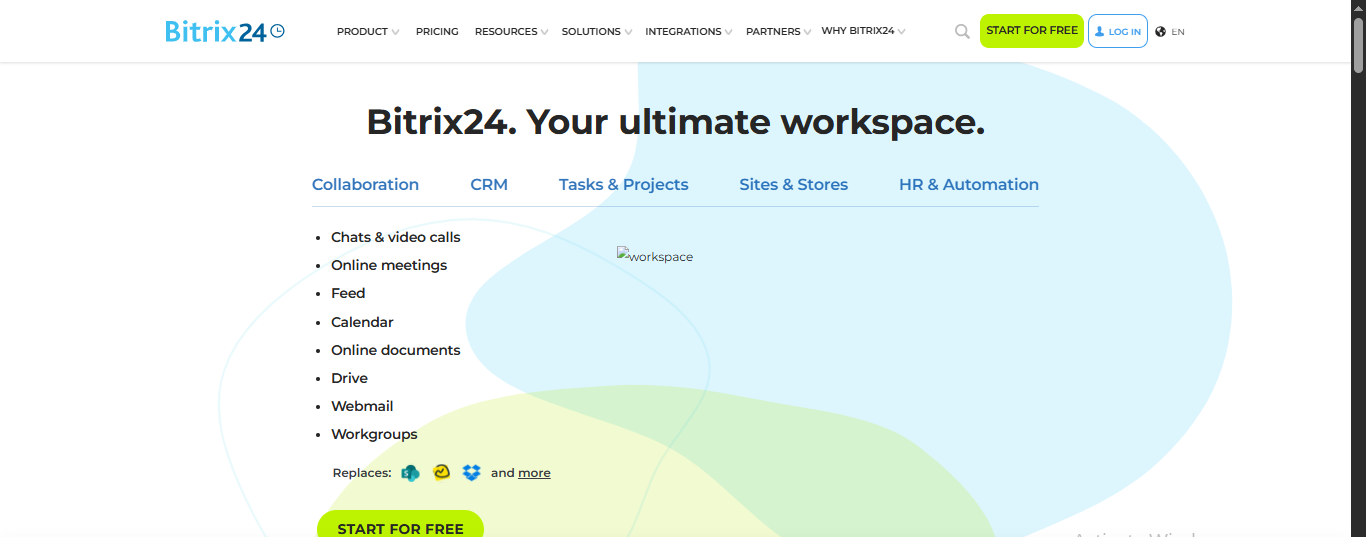Click the Log In button
This screenshot has width=1366, height=537.
(x=1118, y=31)
